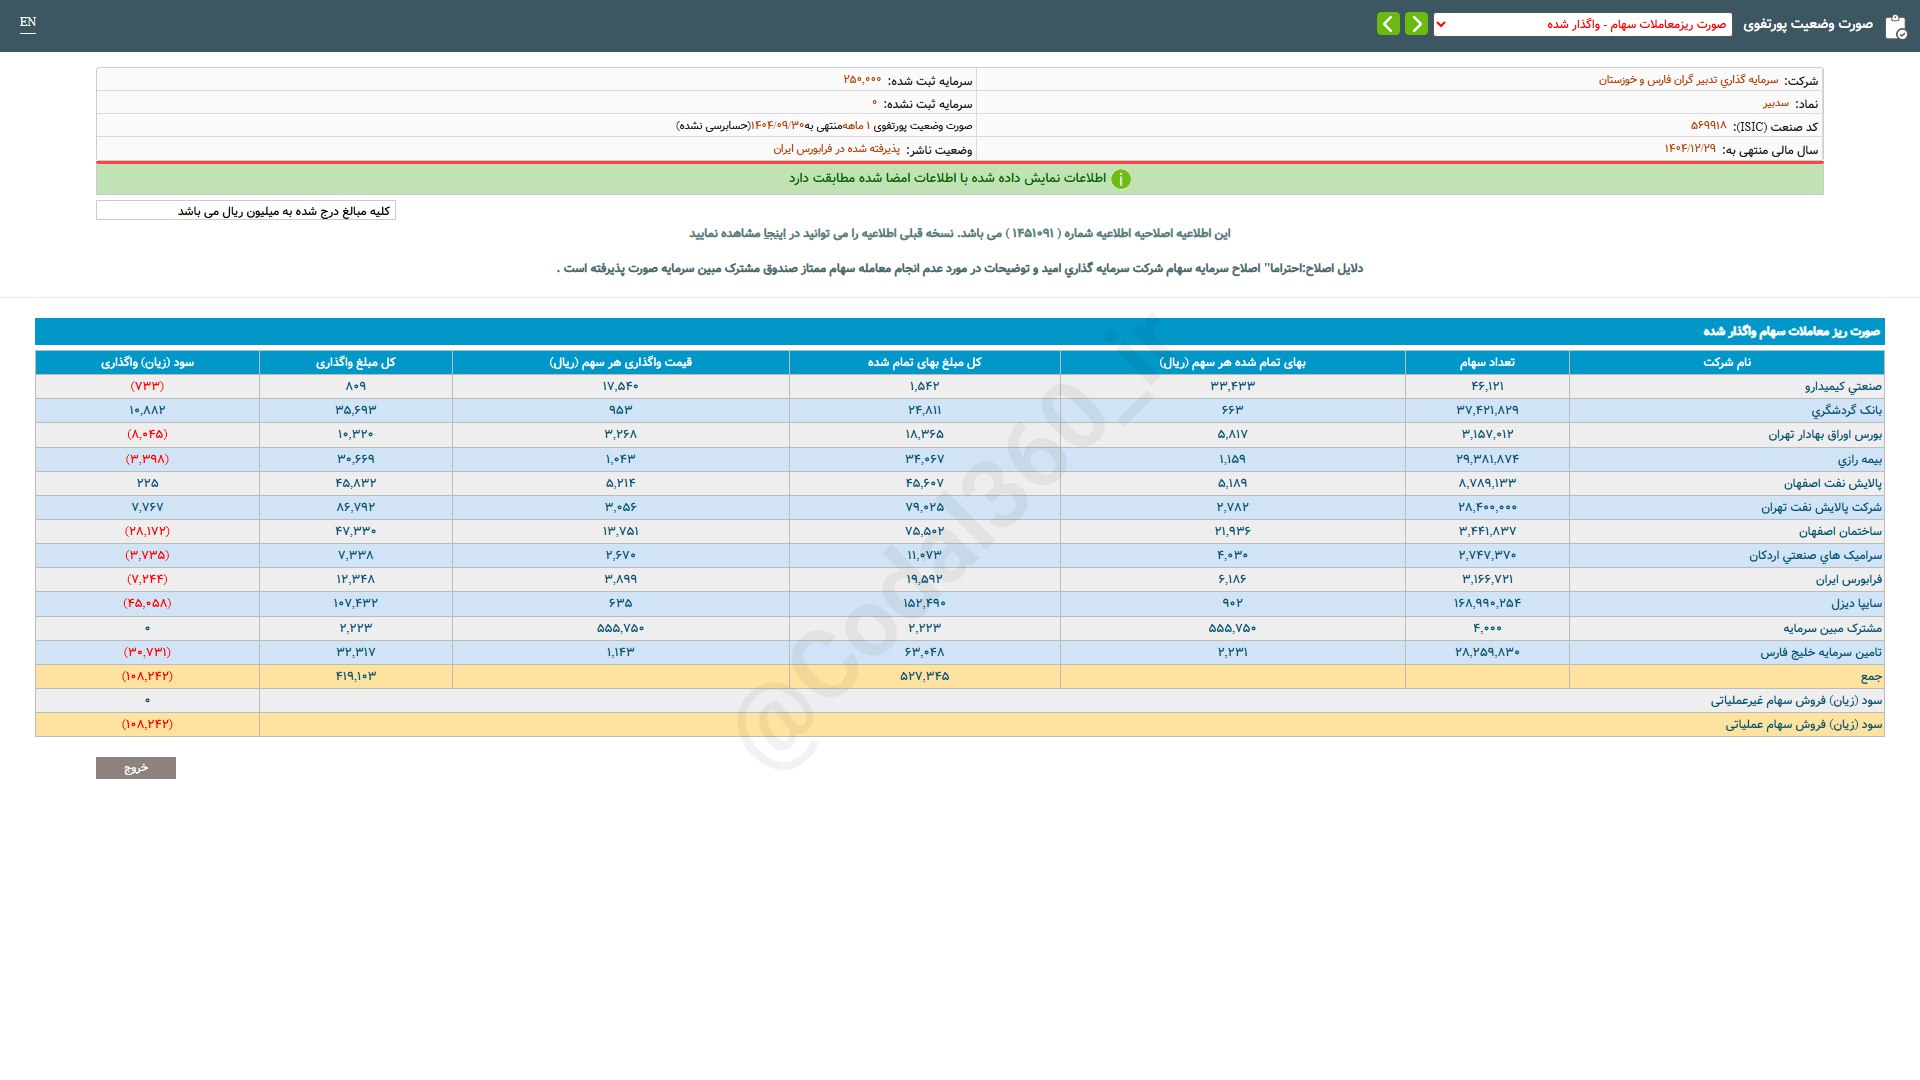The image size is (1920, 1080).
Task: Select the سایپا دیزل table row
Action: 1856,603
